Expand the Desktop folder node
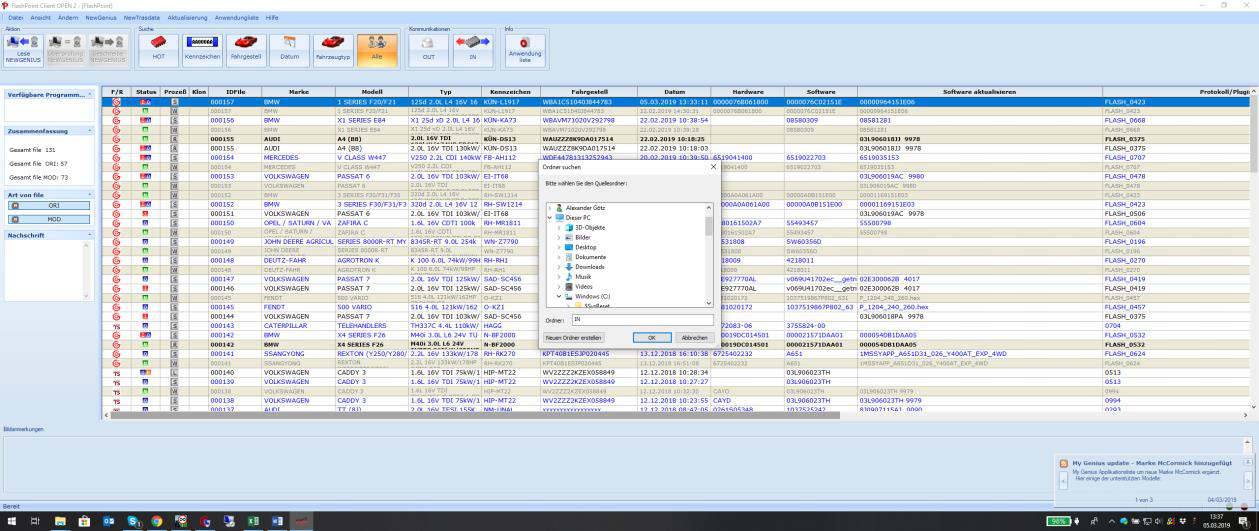The image size is (1259, 531). point(559,247)
